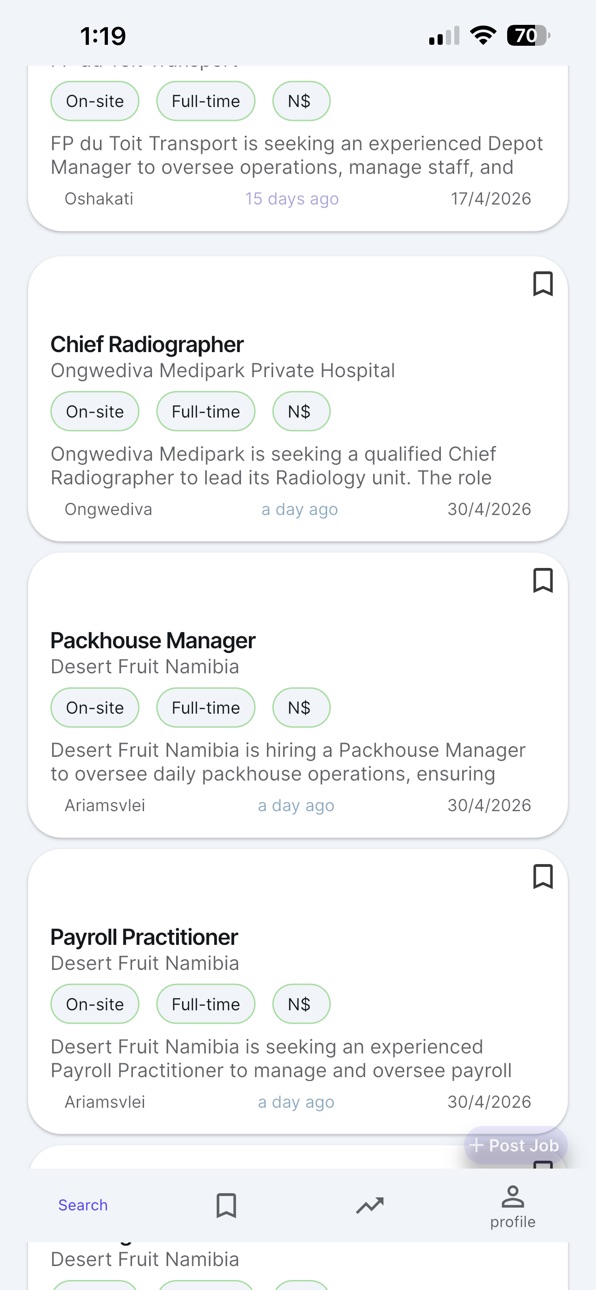This screenshot has height=1290, width=596.
Task: Switch to the Search tab
Action: (83, 1205)
